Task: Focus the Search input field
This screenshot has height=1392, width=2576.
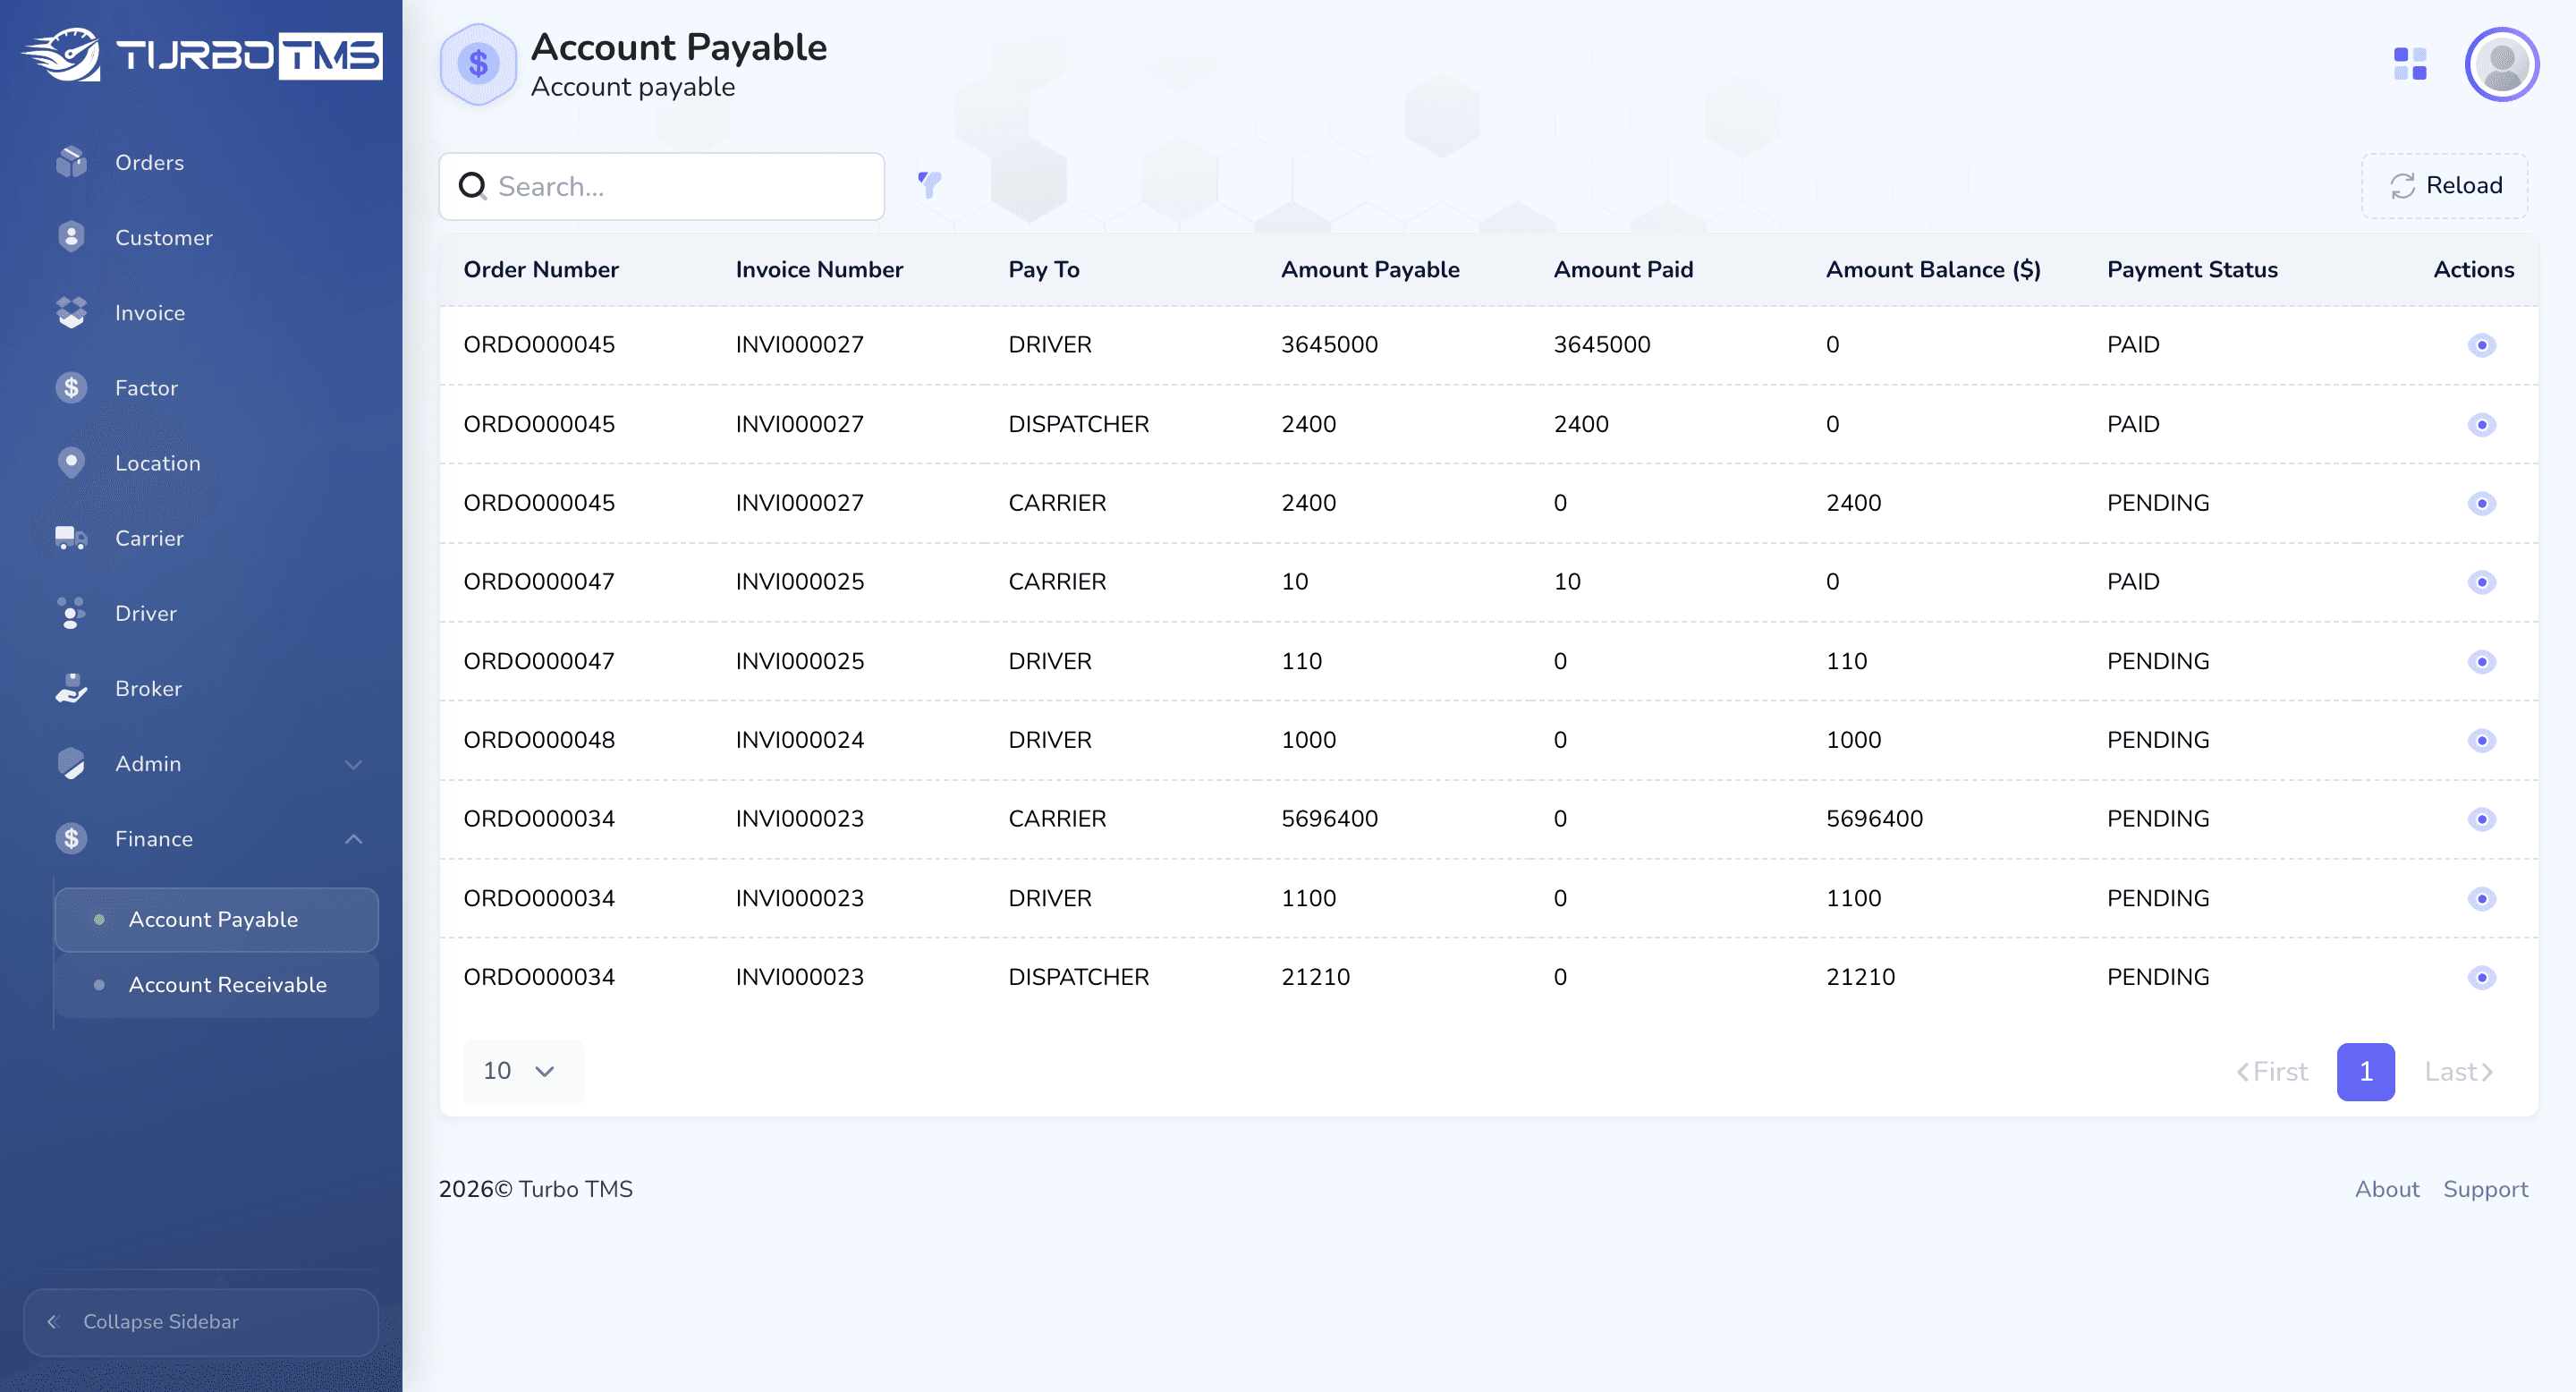Action: point(662,186)
